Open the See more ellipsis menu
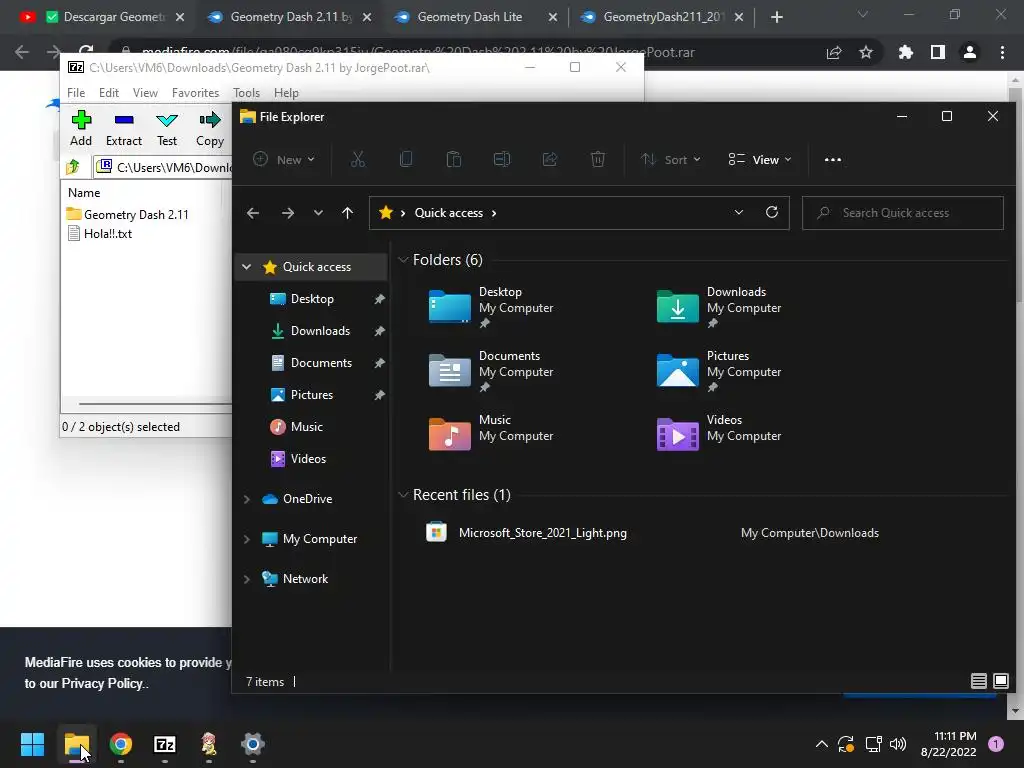This screenshot has height=768, width=1024. (833, 159)
